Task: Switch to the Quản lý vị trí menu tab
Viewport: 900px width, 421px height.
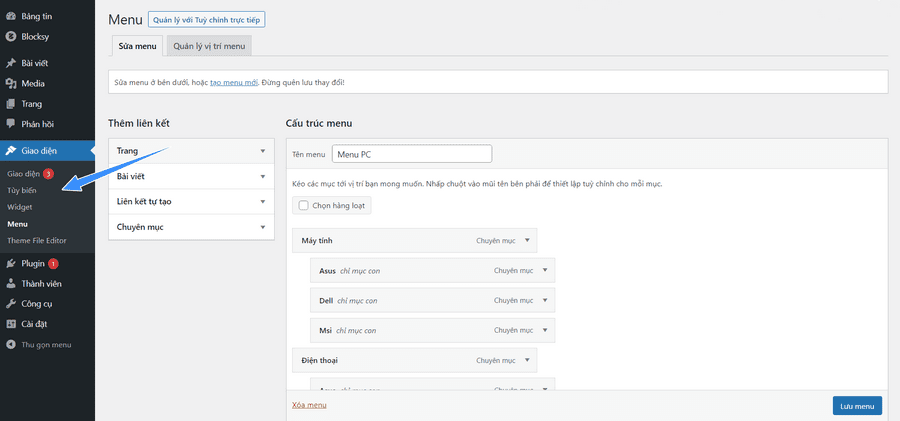Action: coord(209,46)
